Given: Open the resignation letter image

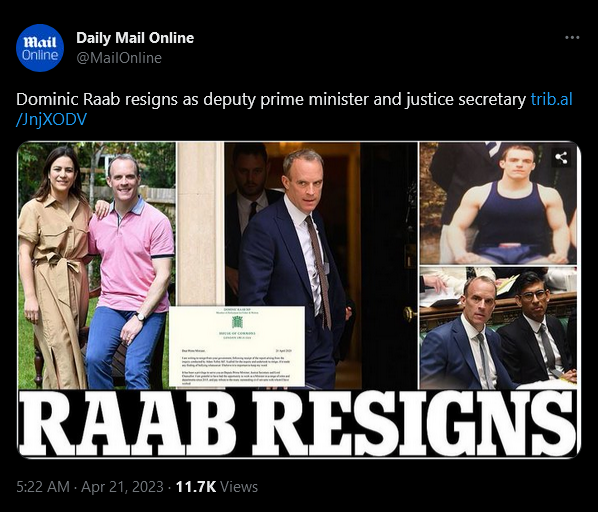Looking at the screenshot, I should (x=237, y=345).
